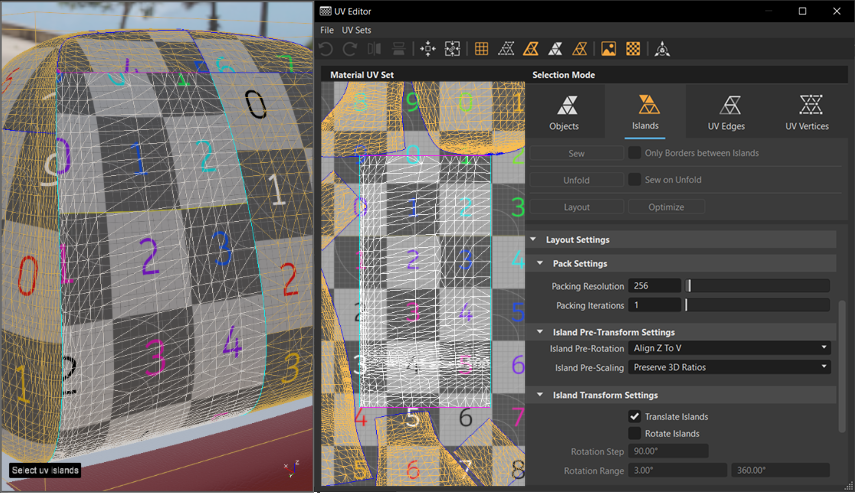Click the flip vertical toolbar icon
Viewport: 855px width, 493px height.
tap(399, 49)
